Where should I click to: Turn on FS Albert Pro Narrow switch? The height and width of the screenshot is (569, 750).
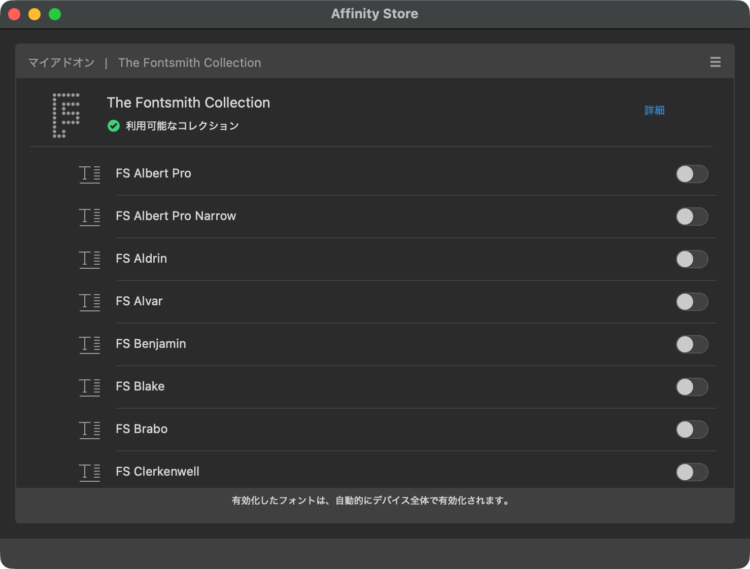(x=691, y=216)
